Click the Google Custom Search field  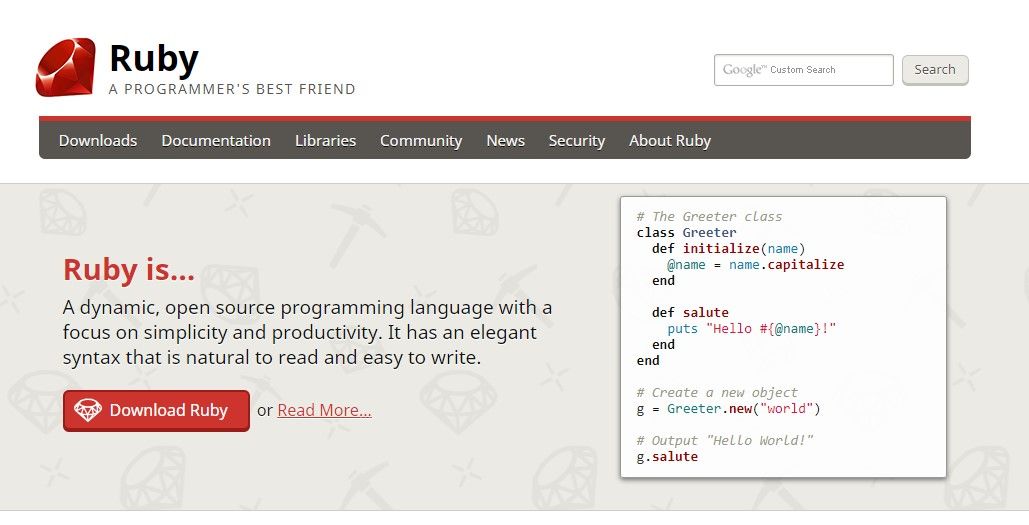[x=804, y=70]
